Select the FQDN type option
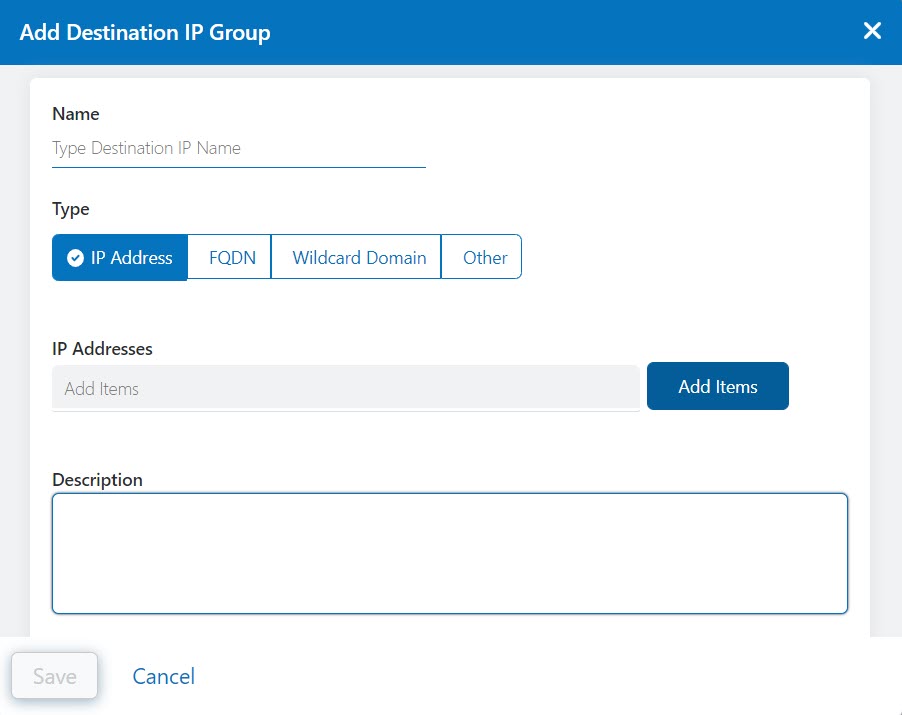This screenshot has width=902, height=715. tap(229, 257)
